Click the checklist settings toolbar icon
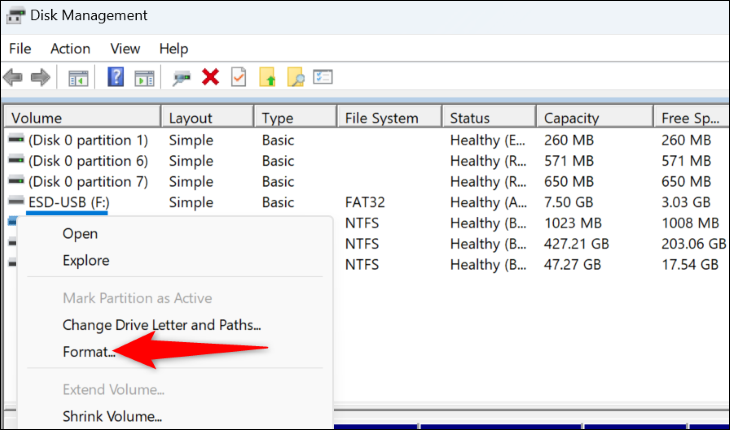 pos(323,77)
